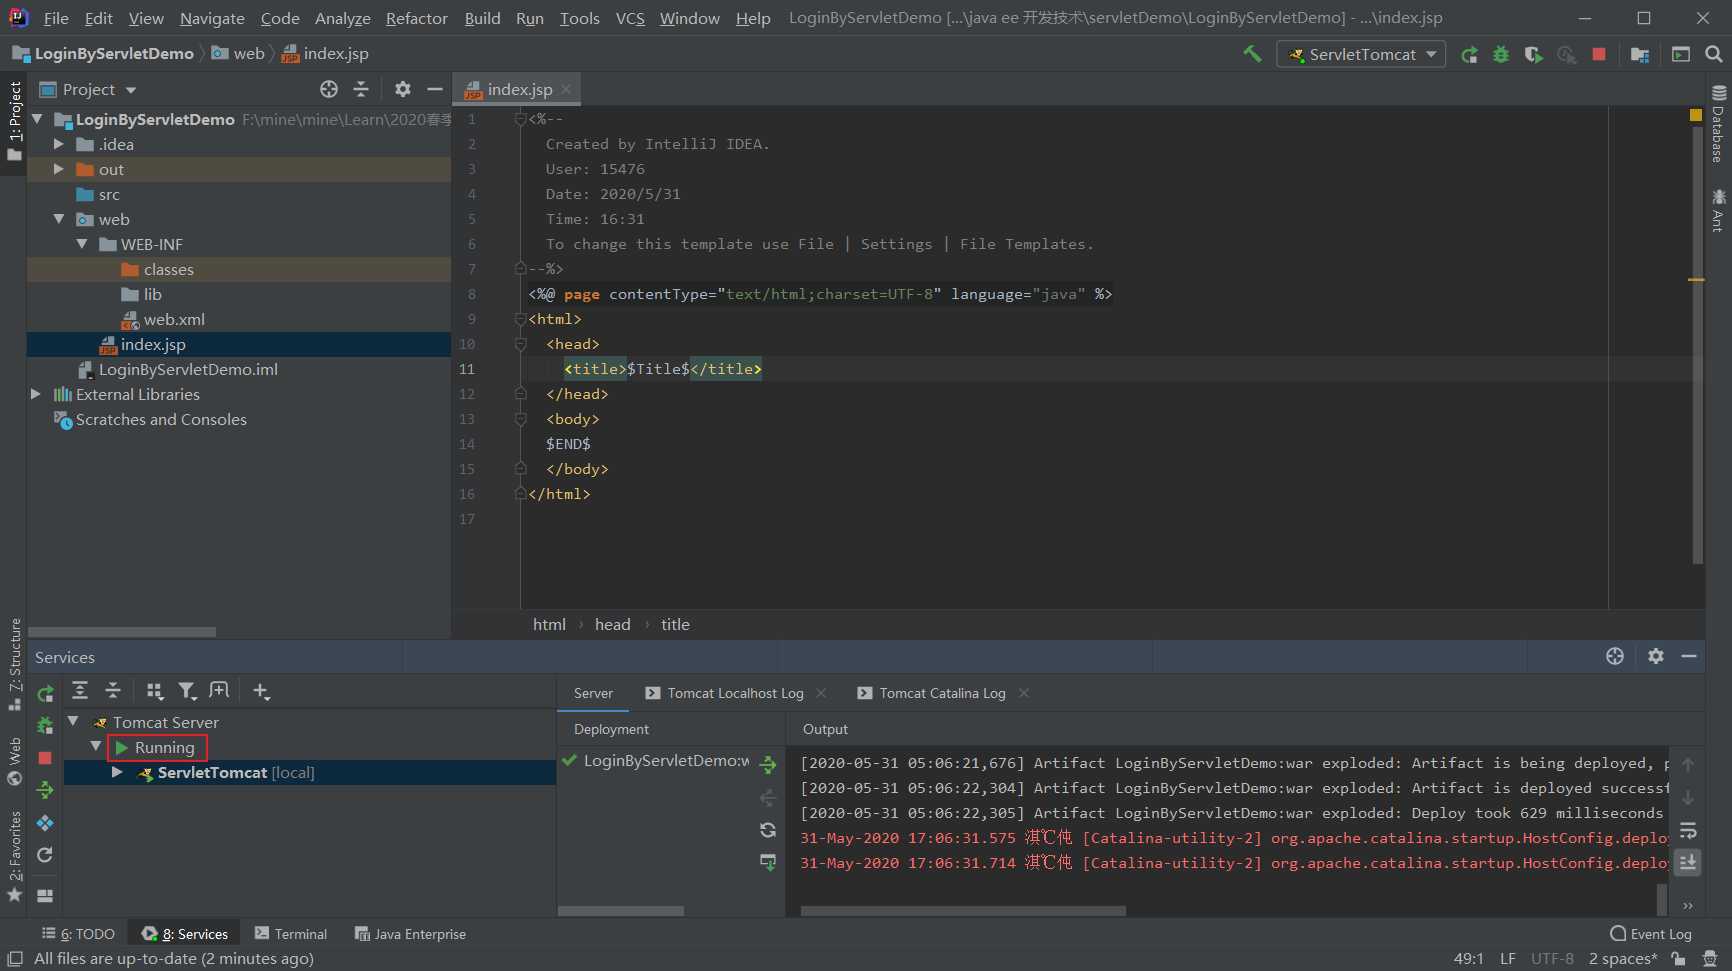Expand the .idea folder

(x=58, y=144)
